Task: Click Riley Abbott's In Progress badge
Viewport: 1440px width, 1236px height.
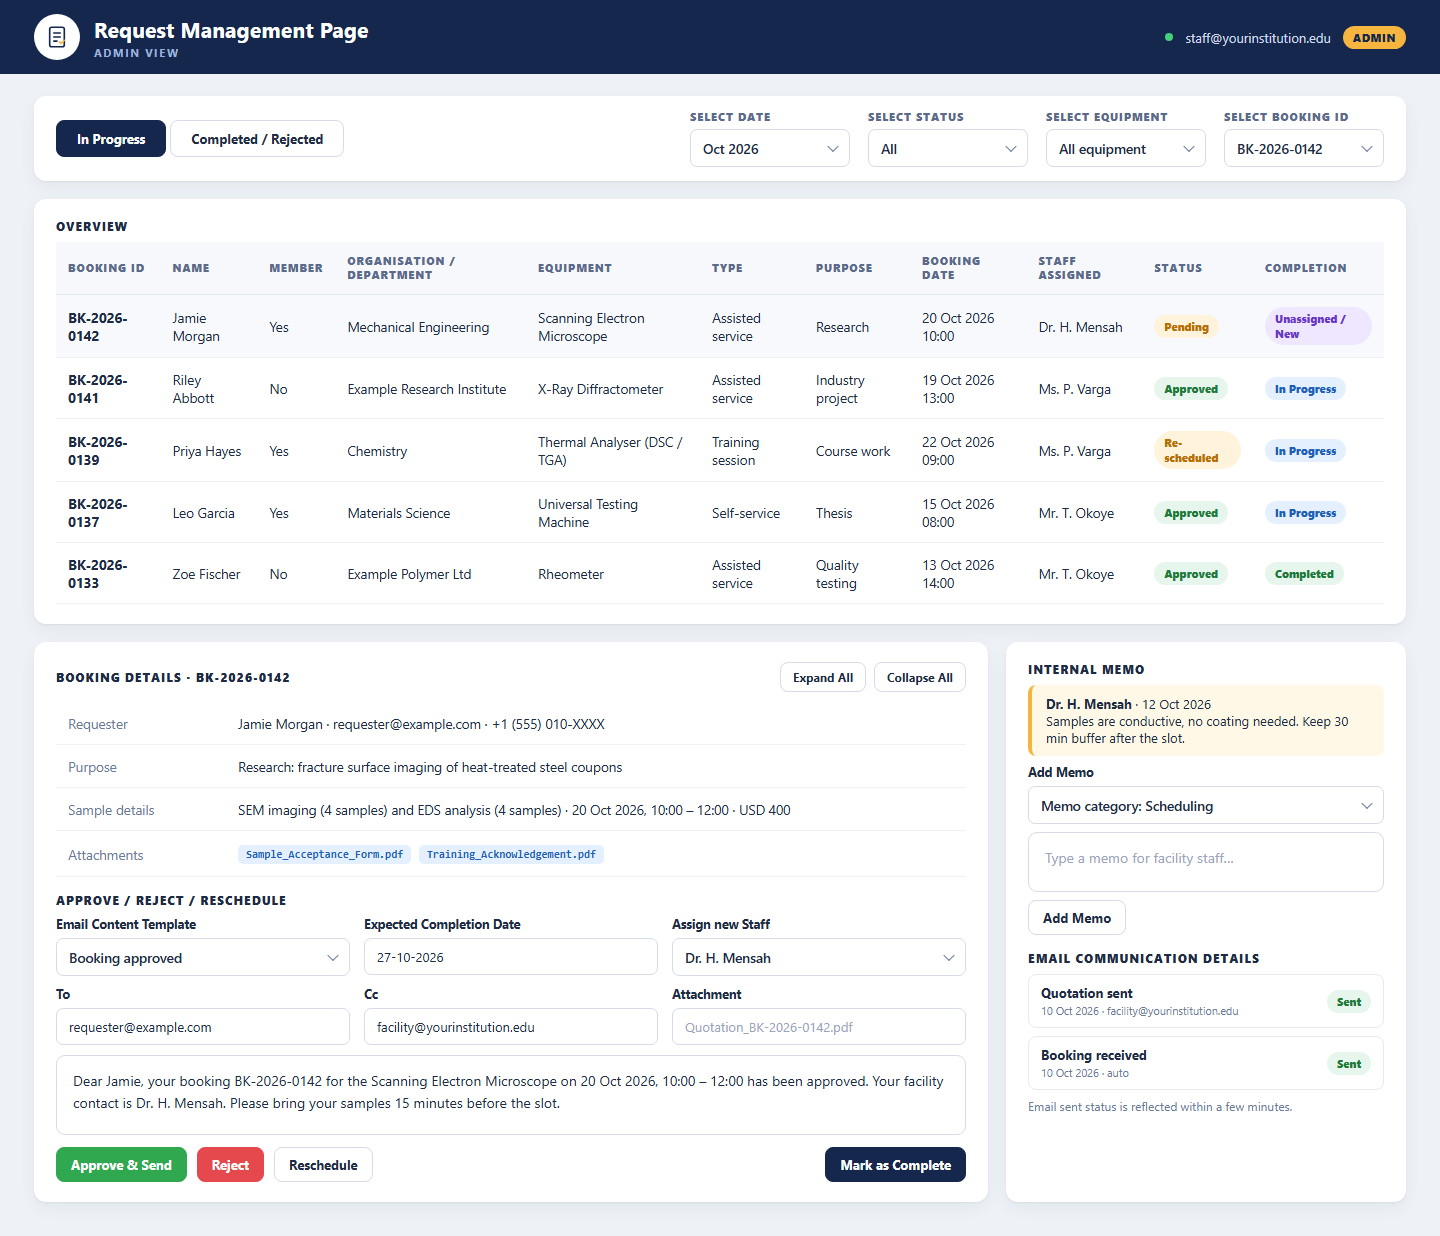Action: click(x=1305, y=389)
